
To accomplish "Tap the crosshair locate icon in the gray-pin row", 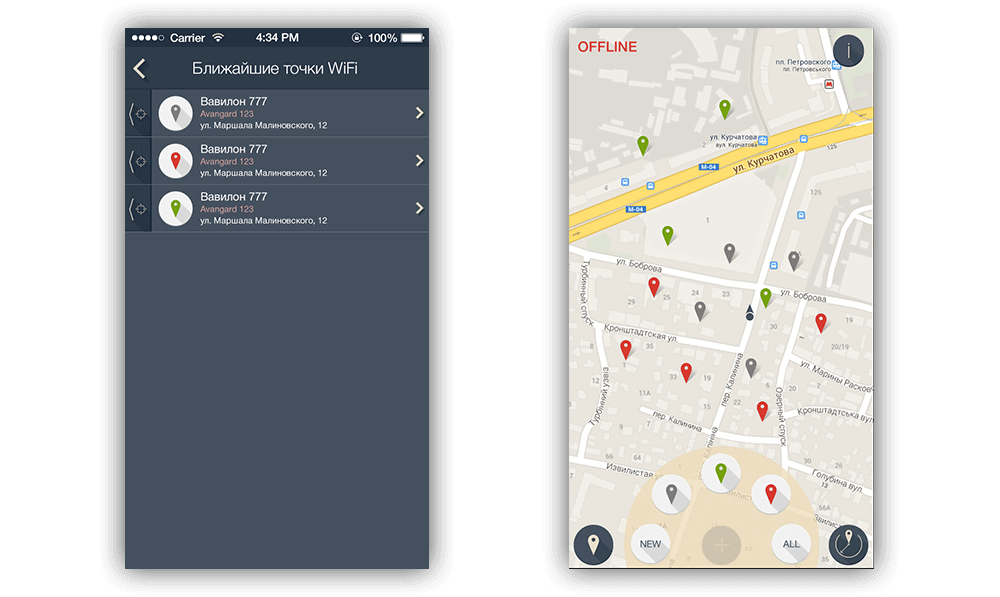I will (138, 114).
